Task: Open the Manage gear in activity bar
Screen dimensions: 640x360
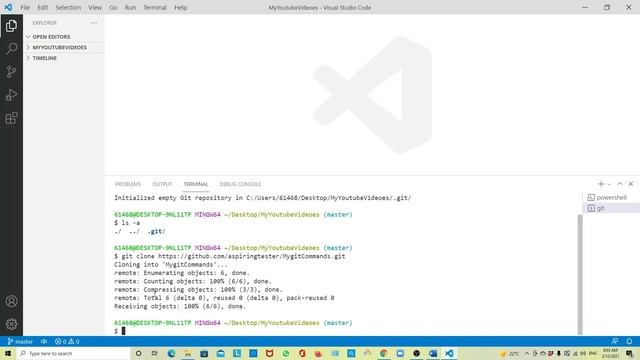Action: tap(11, 324)
